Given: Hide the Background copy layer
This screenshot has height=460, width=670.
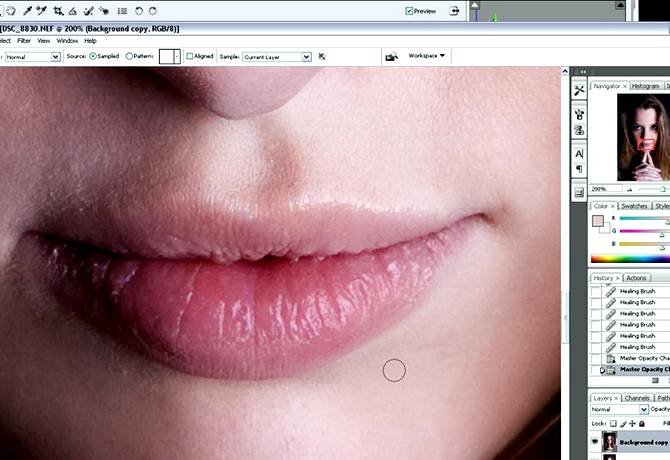Looking at the screenshot, I should 595,442.
